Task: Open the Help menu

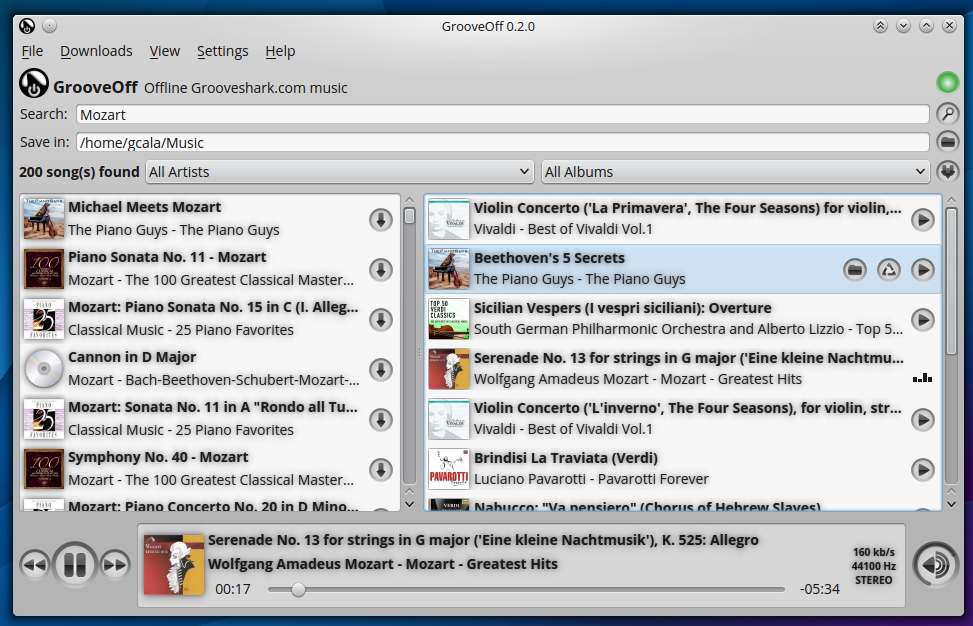Action: (x=280, y=51)
